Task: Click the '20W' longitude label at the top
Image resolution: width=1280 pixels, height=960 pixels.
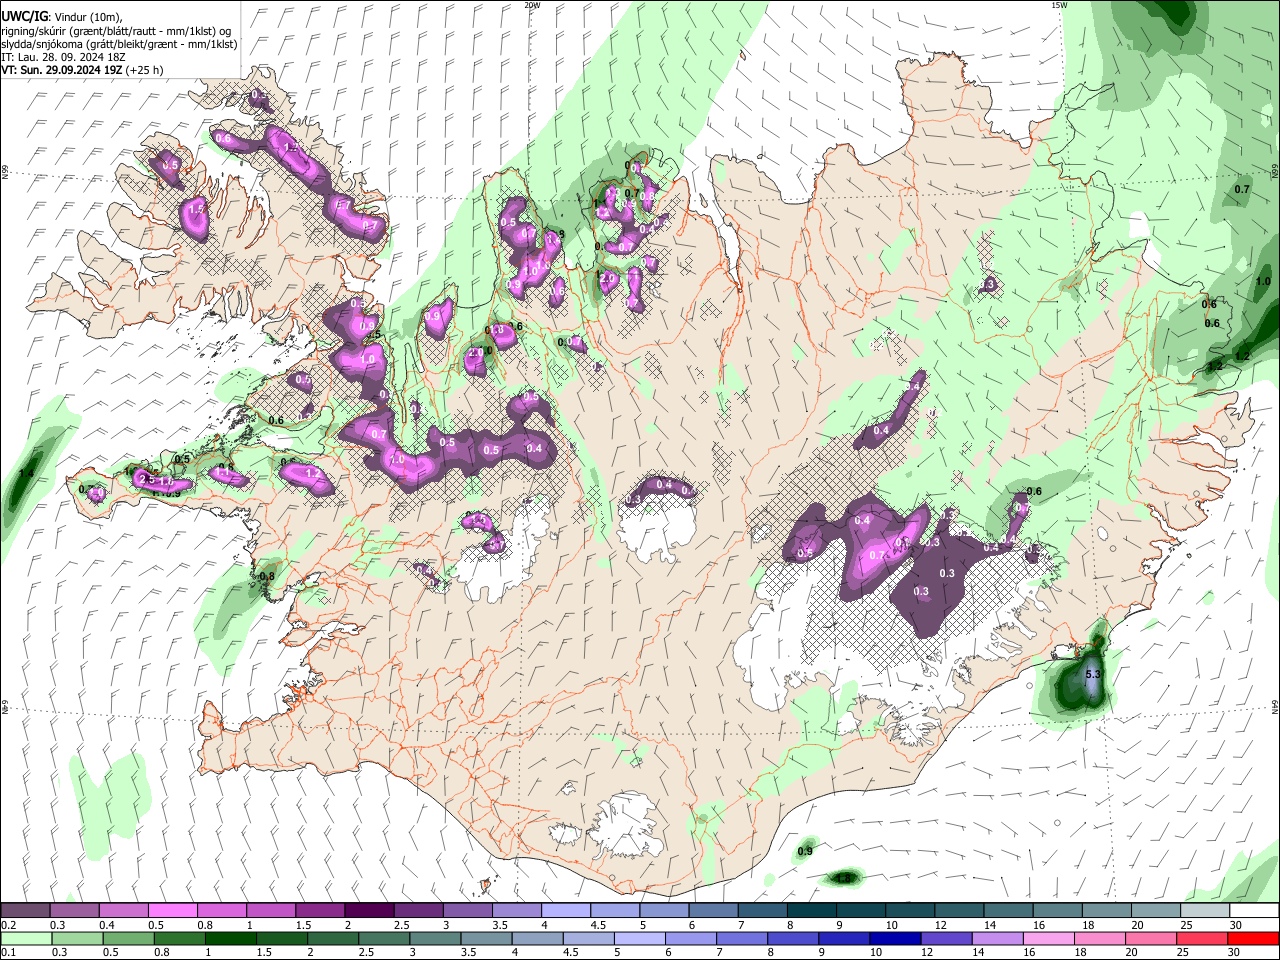Action: coord(532,5)
